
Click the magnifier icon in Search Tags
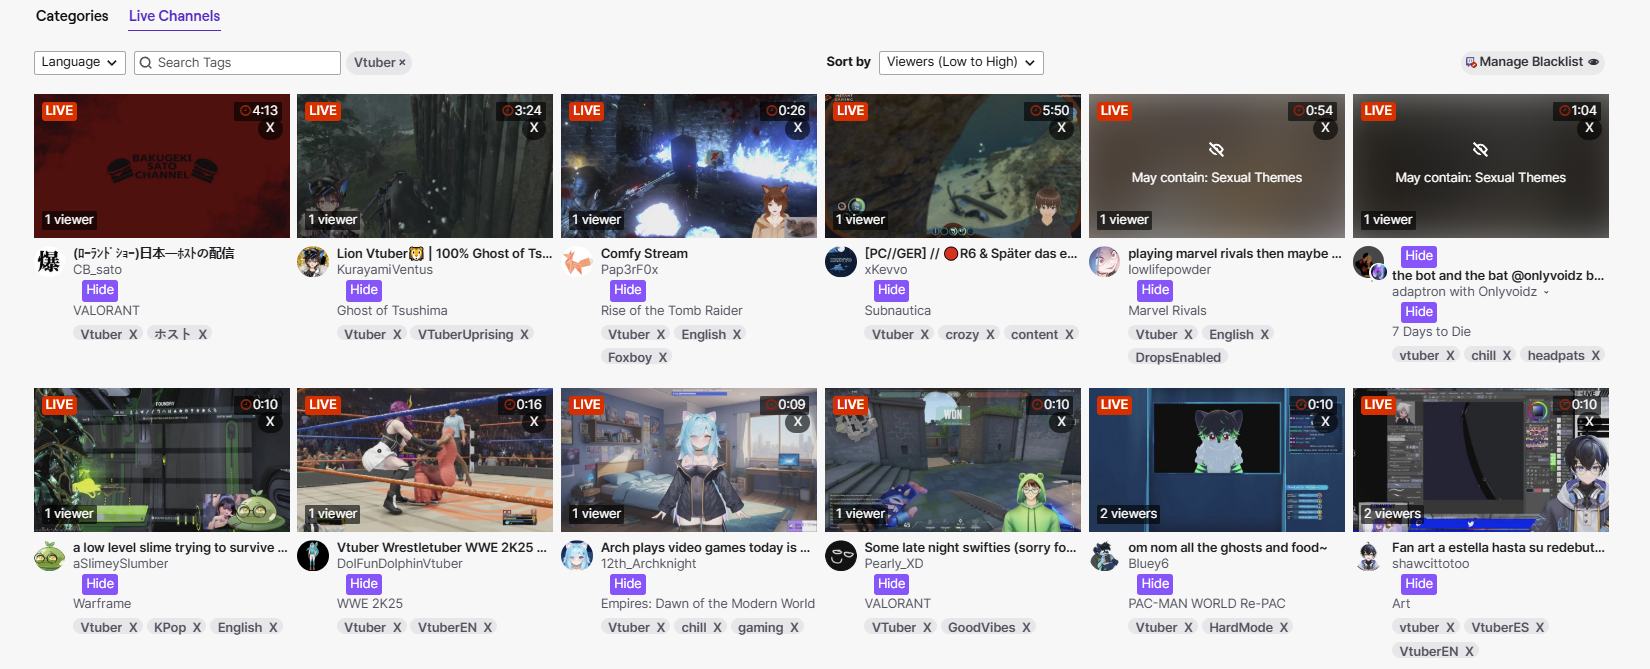coord(146,63)
